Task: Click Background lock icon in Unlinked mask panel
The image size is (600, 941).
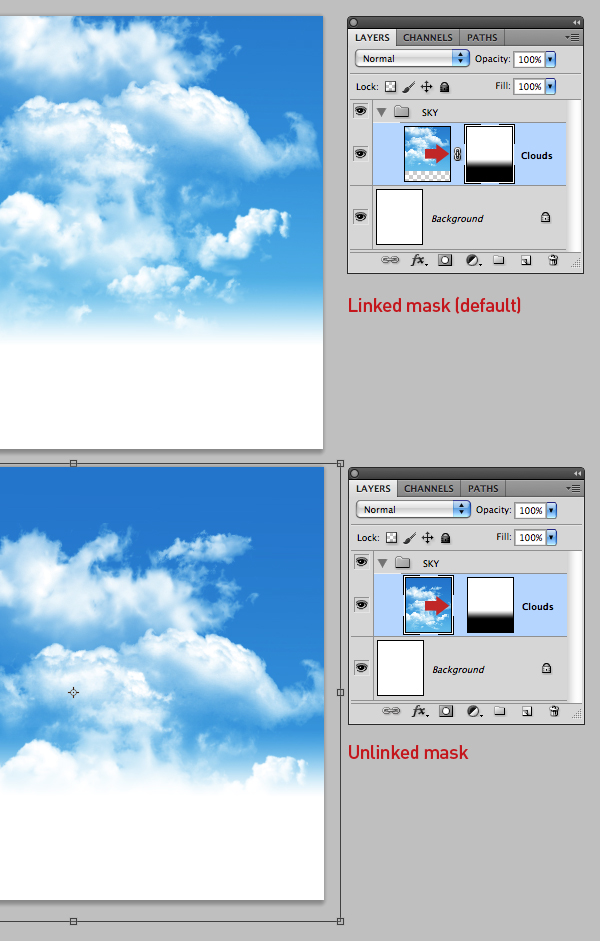Action: [x=547, y=668]
